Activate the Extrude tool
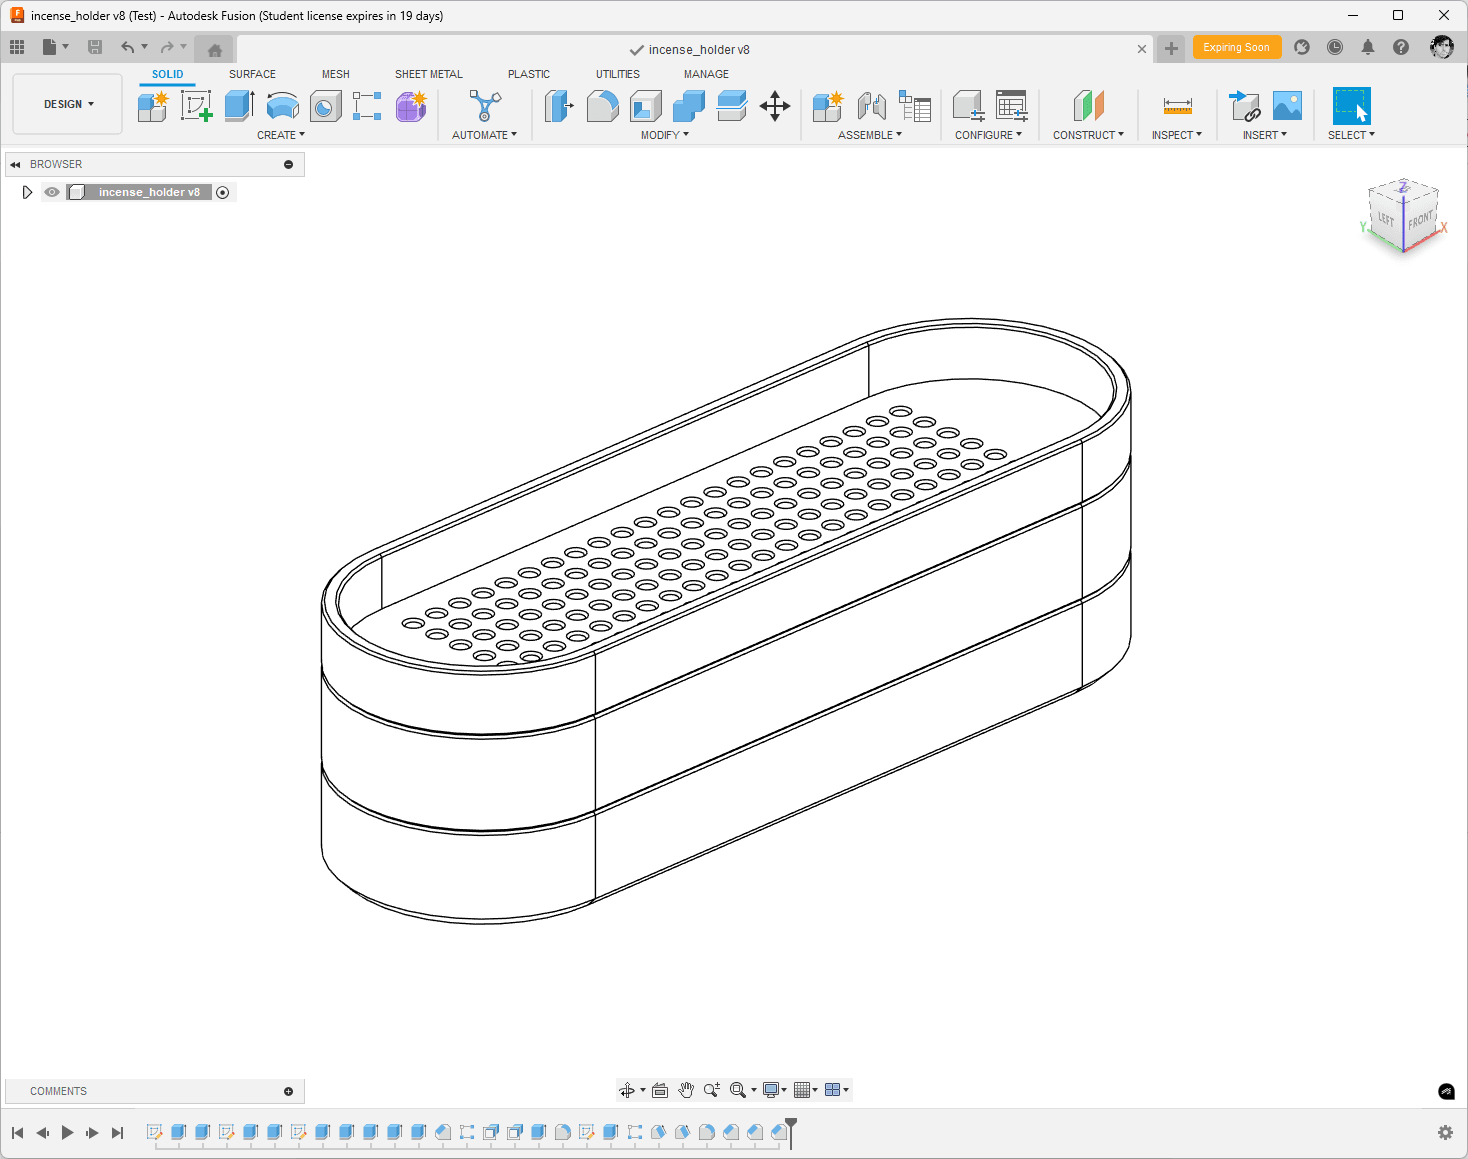This screenshot has height=1159, width=1468. click(239, 106)
